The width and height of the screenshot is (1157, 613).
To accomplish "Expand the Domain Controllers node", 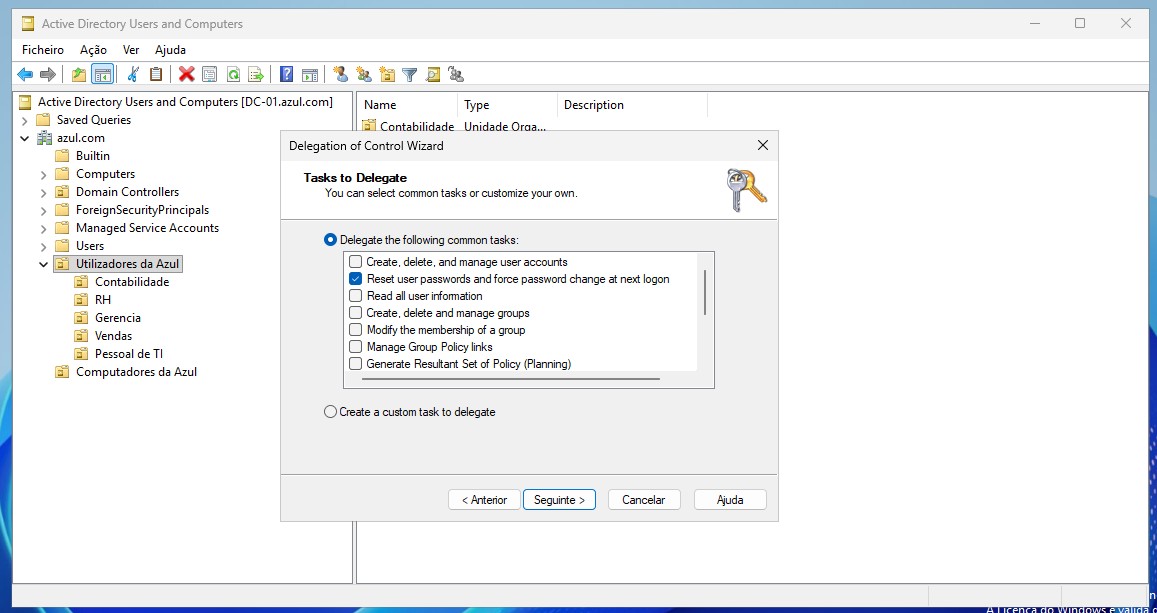I will point(44,192).
